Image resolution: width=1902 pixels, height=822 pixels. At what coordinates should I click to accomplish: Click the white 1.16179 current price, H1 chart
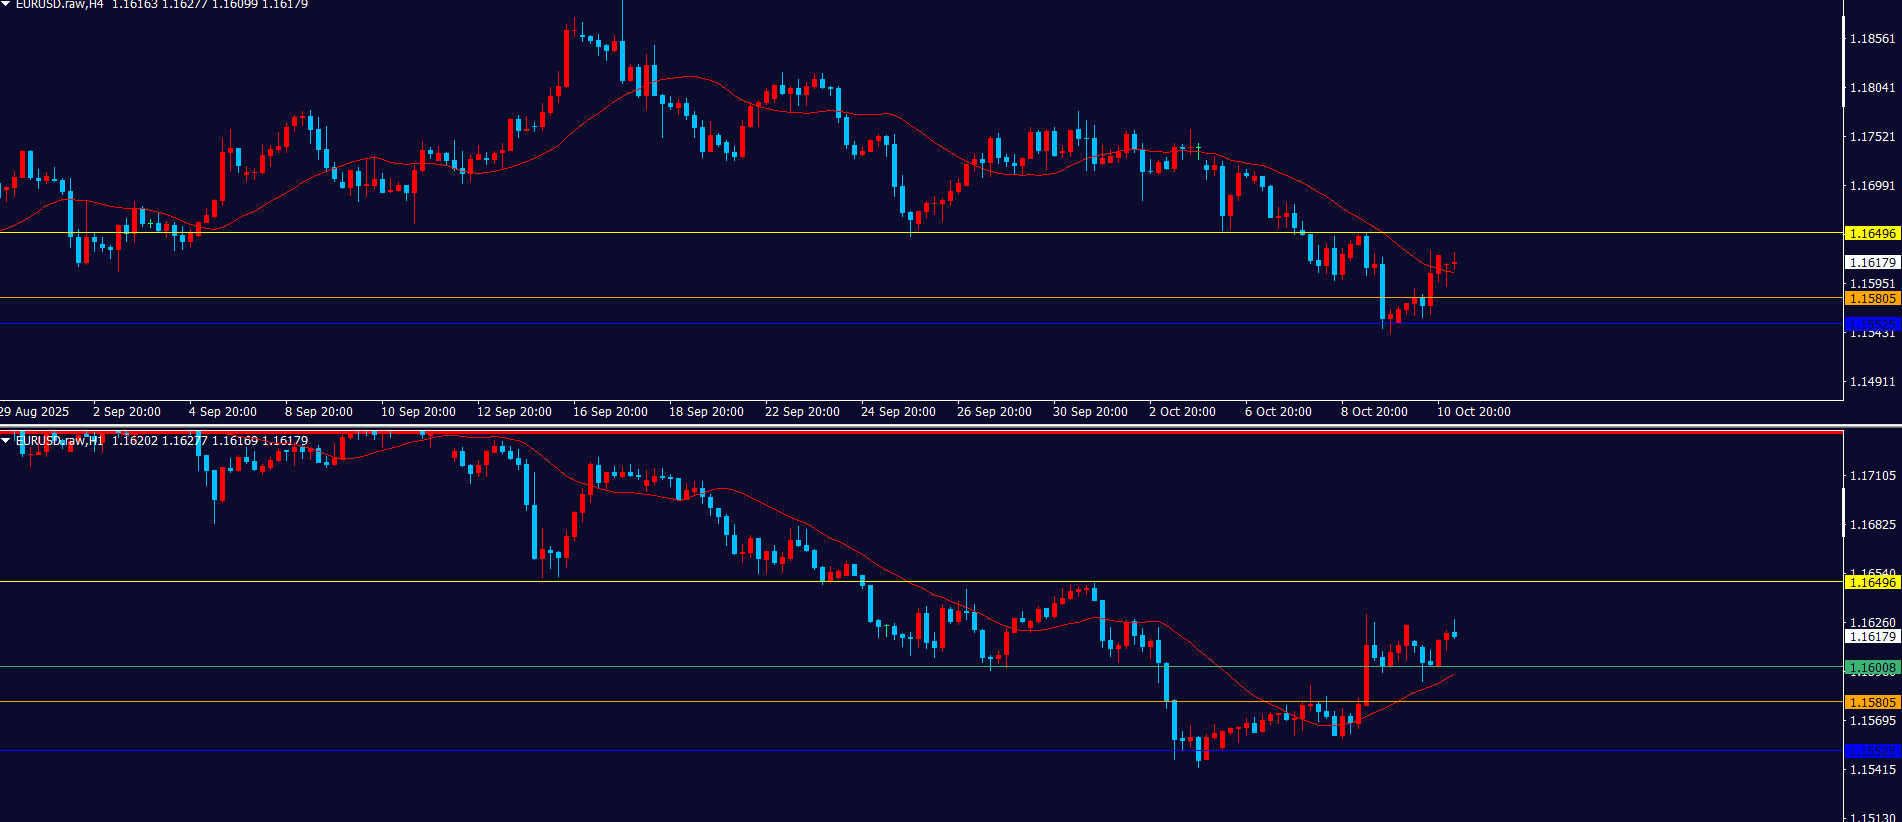pos(1871,636)
